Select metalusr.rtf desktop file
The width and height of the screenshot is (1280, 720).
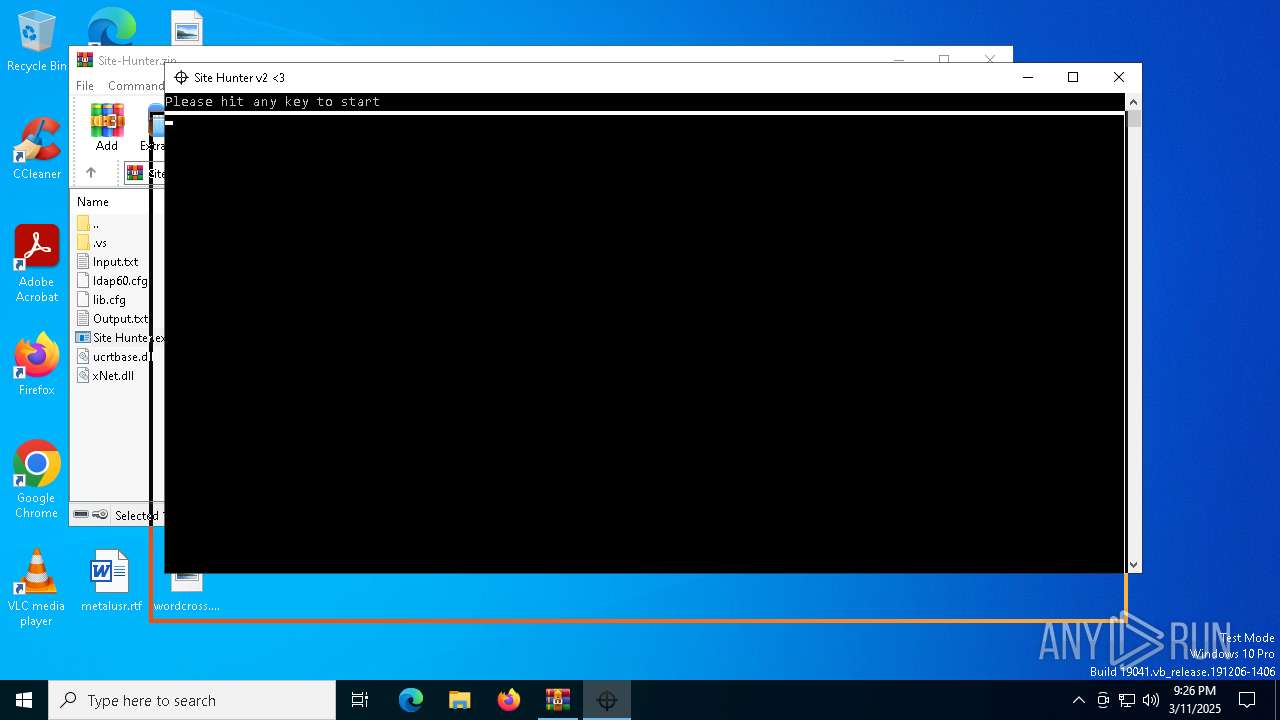tap(111, 580)
